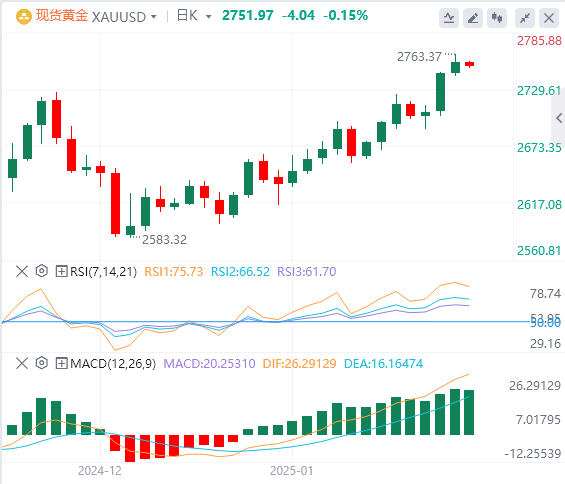Click the -12.25539 MACD axis label
Image resolution: width=565 pixels, height=484 pixels.
(533, 453)
